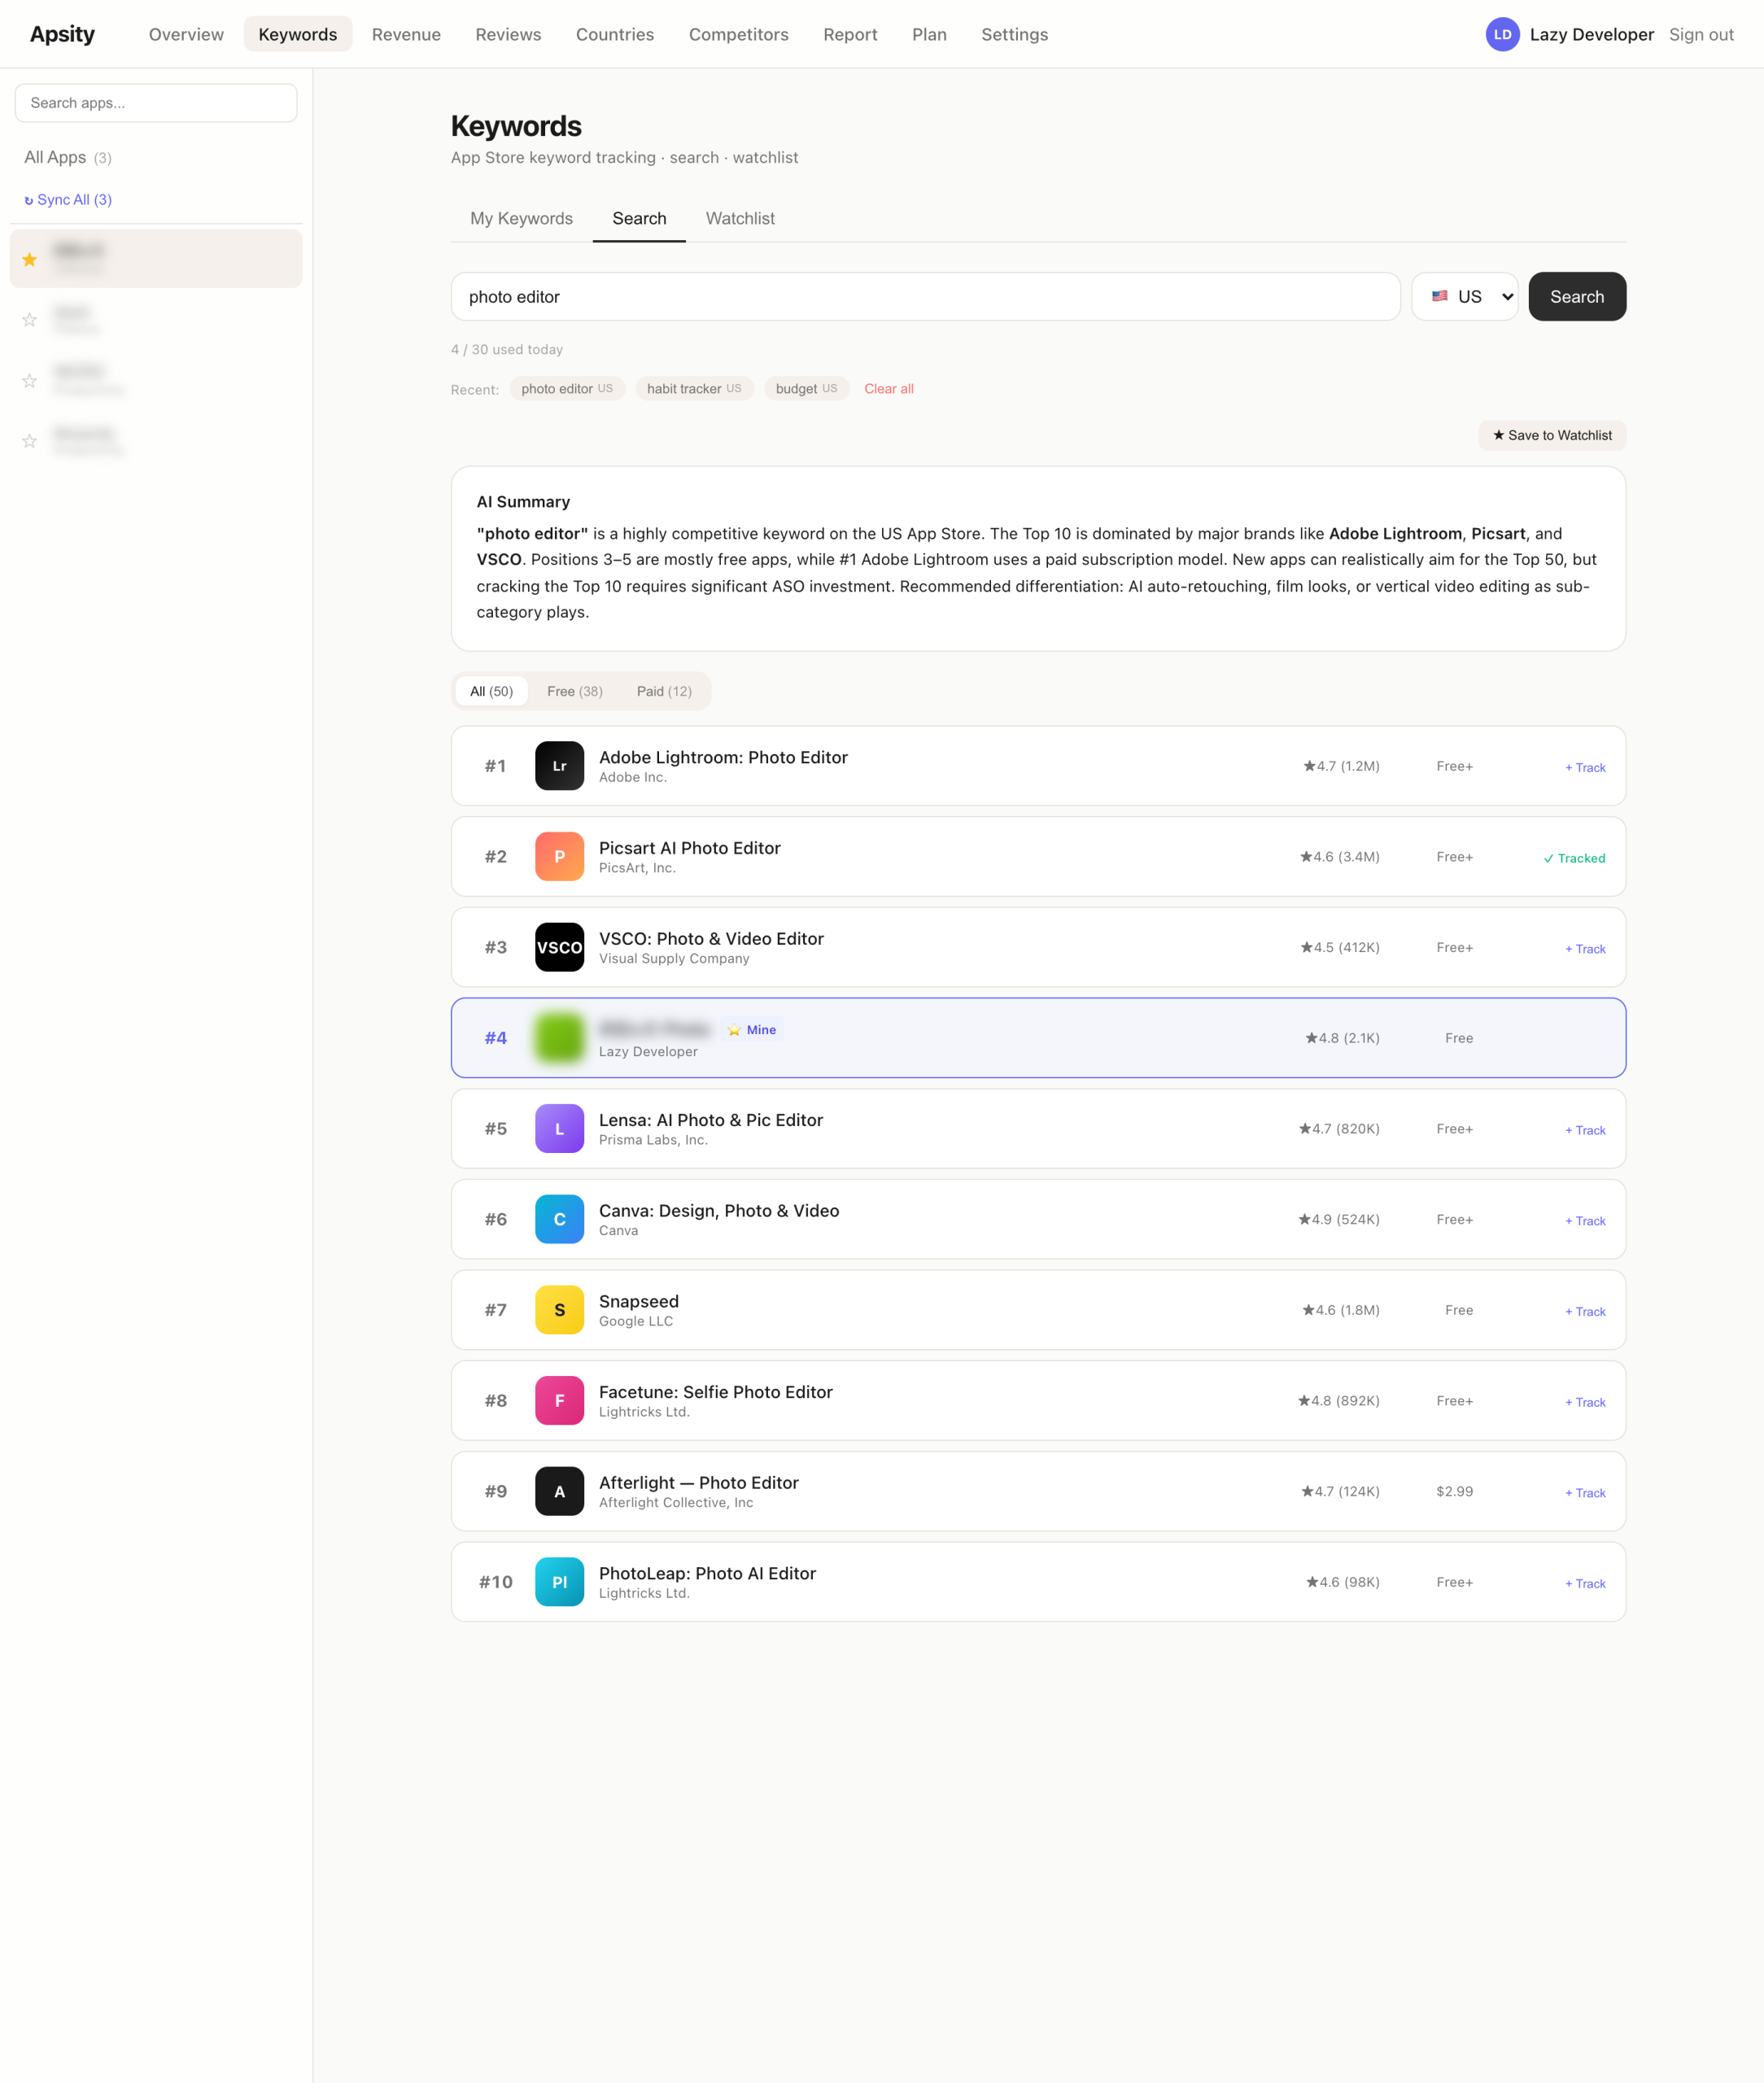Click the VSCO app icon

point(559,947)
